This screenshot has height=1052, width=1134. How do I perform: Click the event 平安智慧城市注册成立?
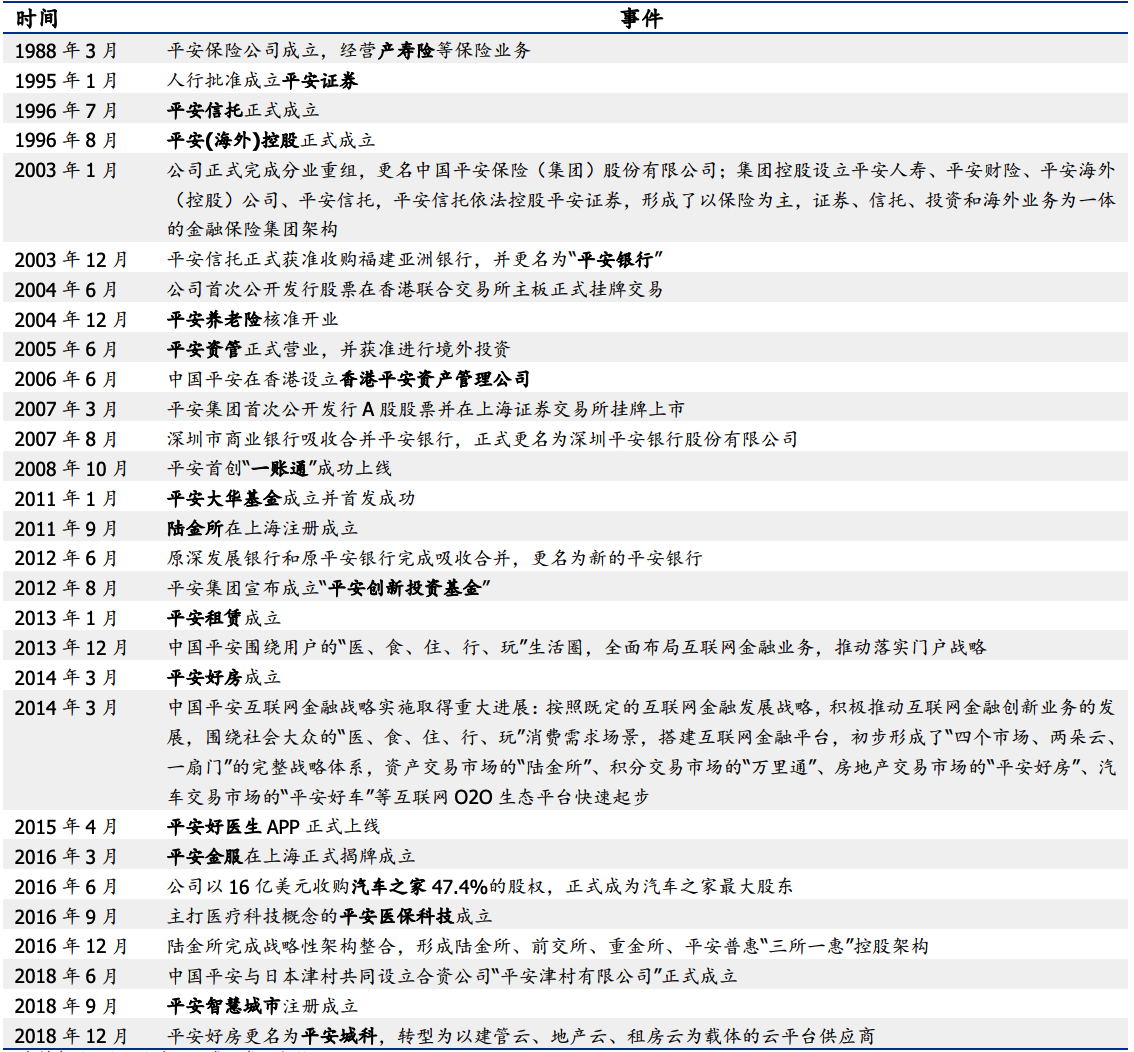click(262, 1006)
